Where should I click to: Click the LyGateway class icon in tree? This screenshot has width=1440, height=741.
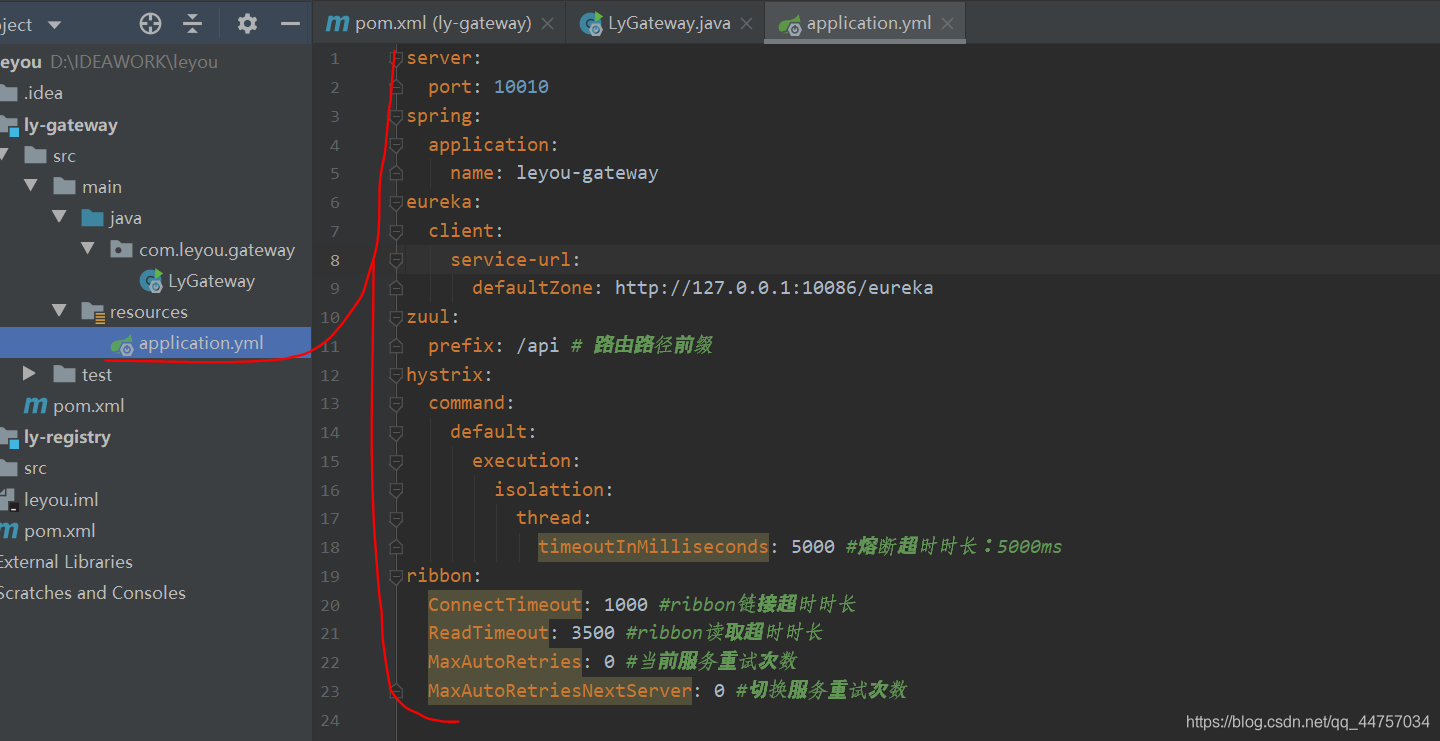[x=151, y=281]
